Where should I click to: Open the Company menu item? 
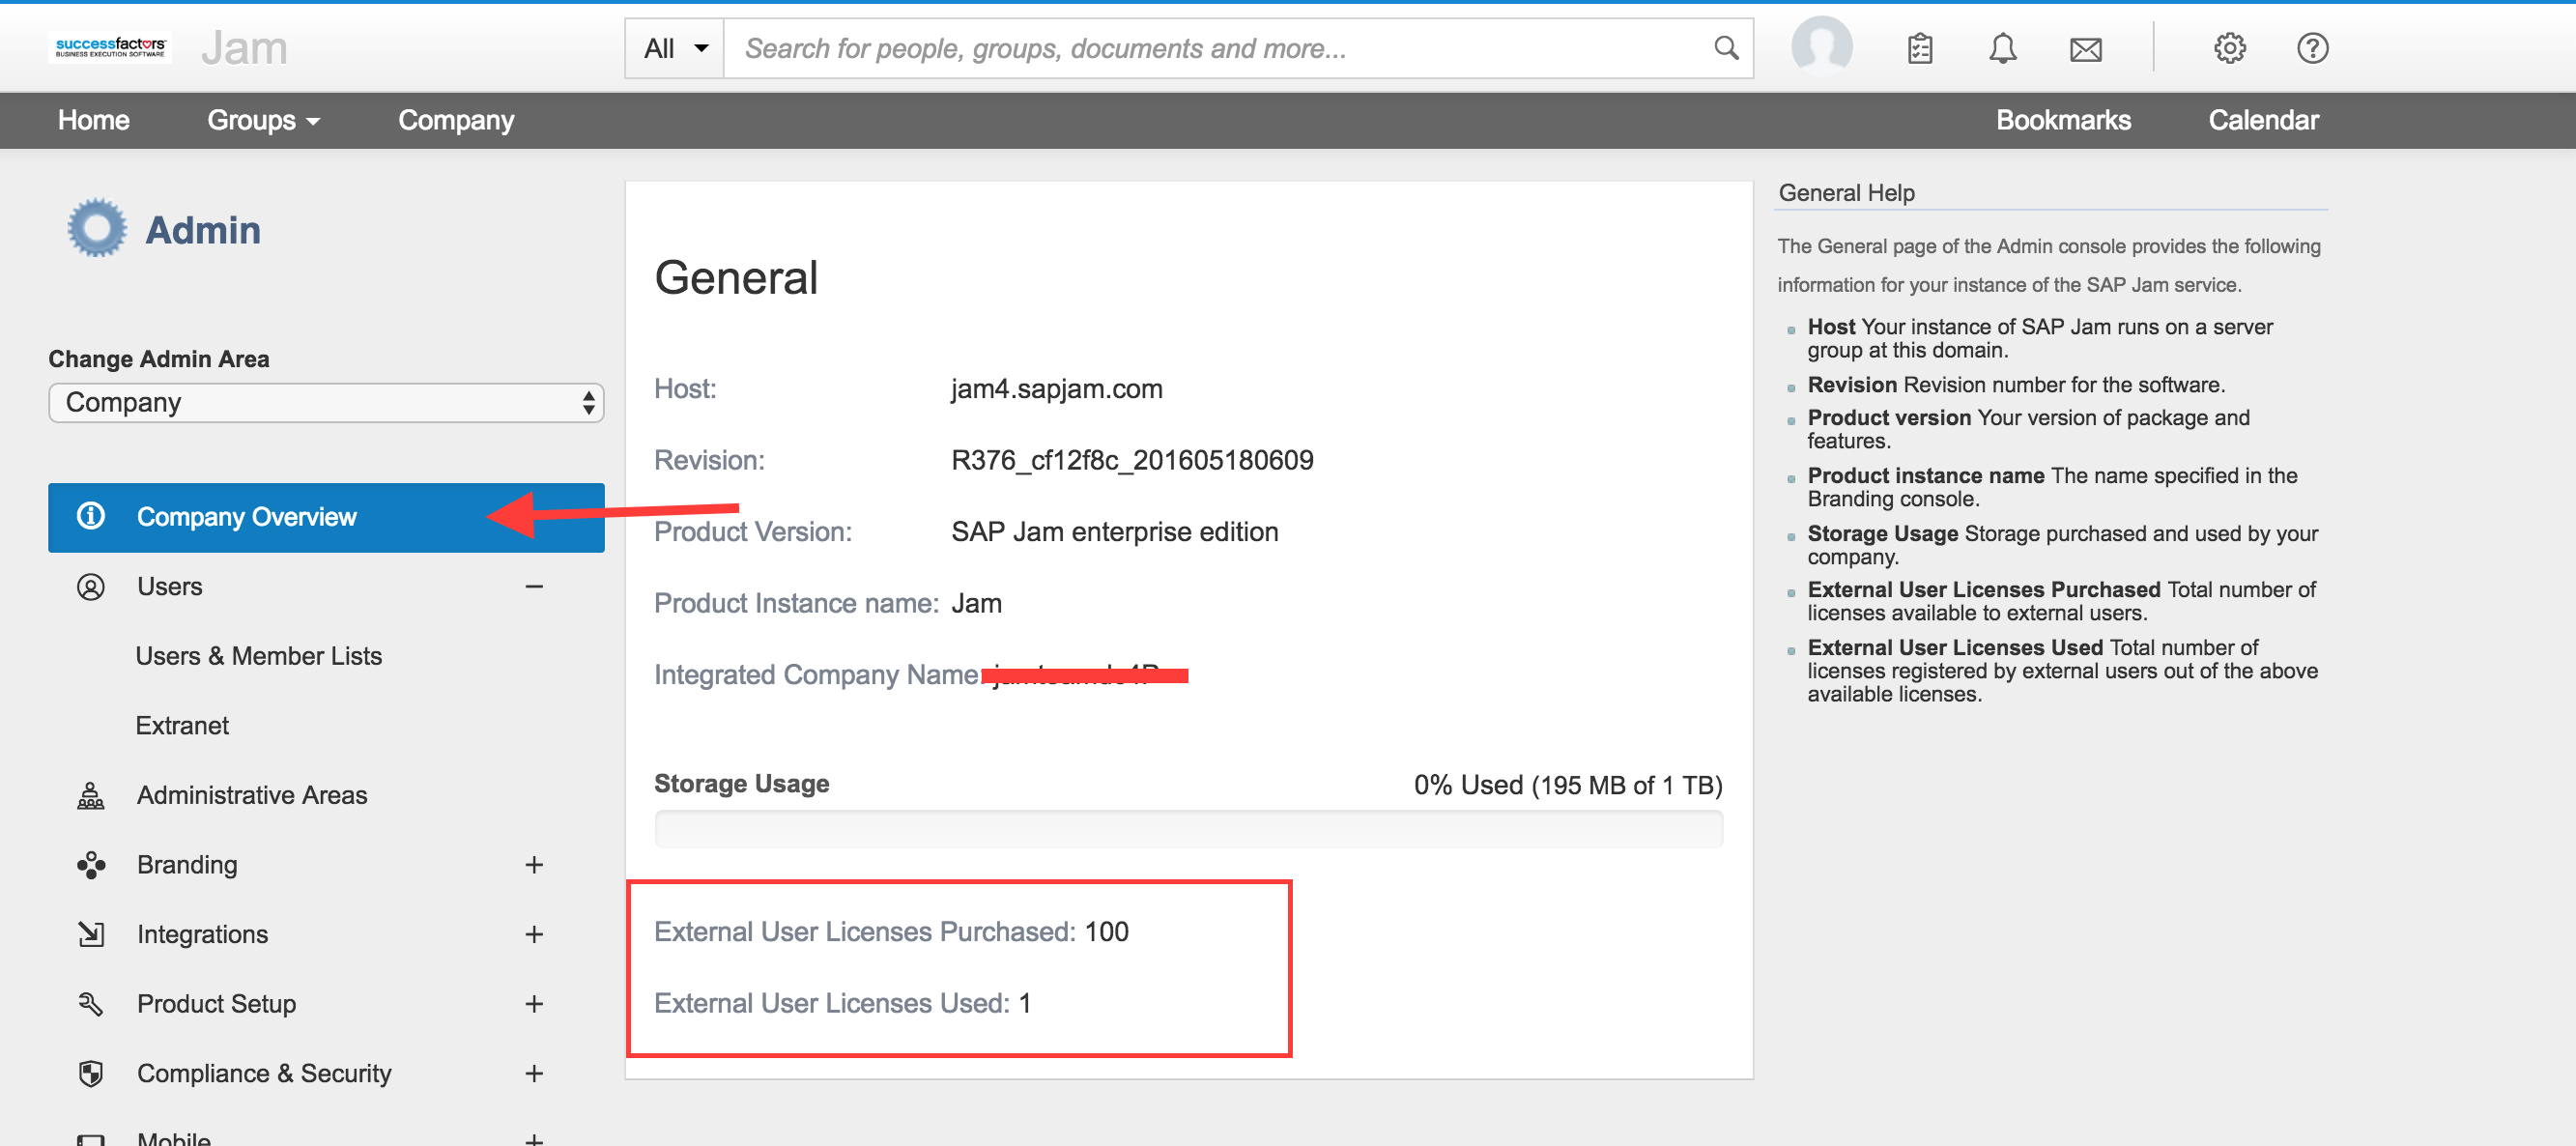456,120
